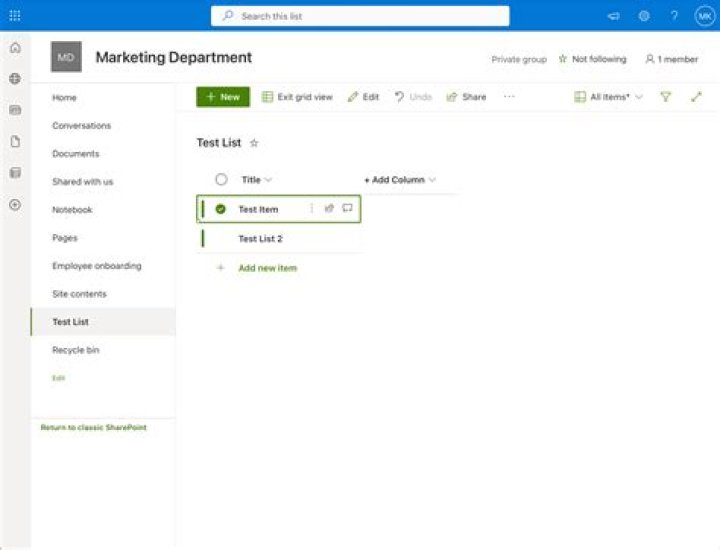Click the MD site logo tile
The image size is (720, 550).
tap(66, 57)
